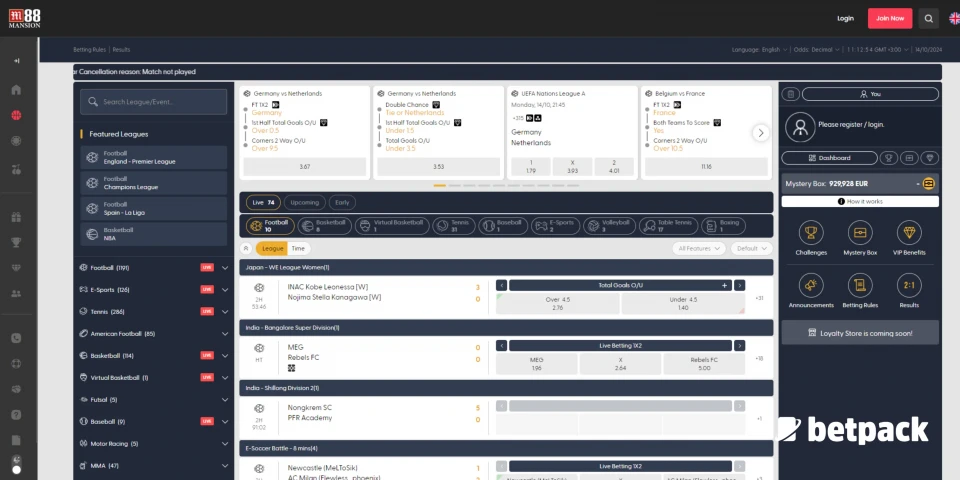Open Results 2:1 icon
The image size is (960, 480).
(x=909, y=285)
